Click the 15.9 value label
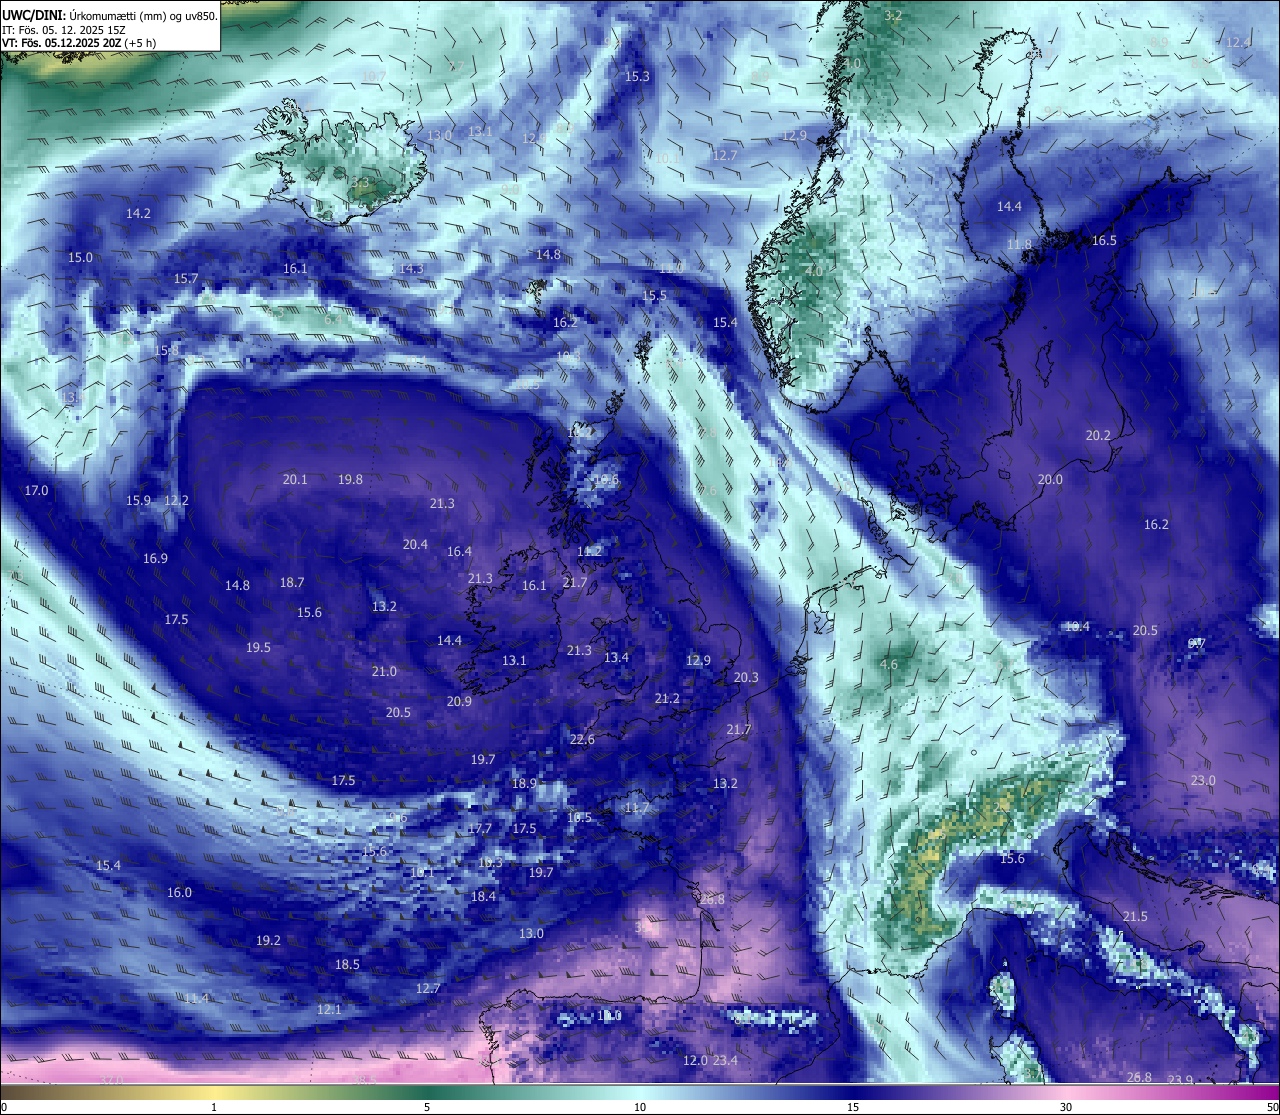Viewport: 1280px width, 1115px height. [x=138, y=501]
